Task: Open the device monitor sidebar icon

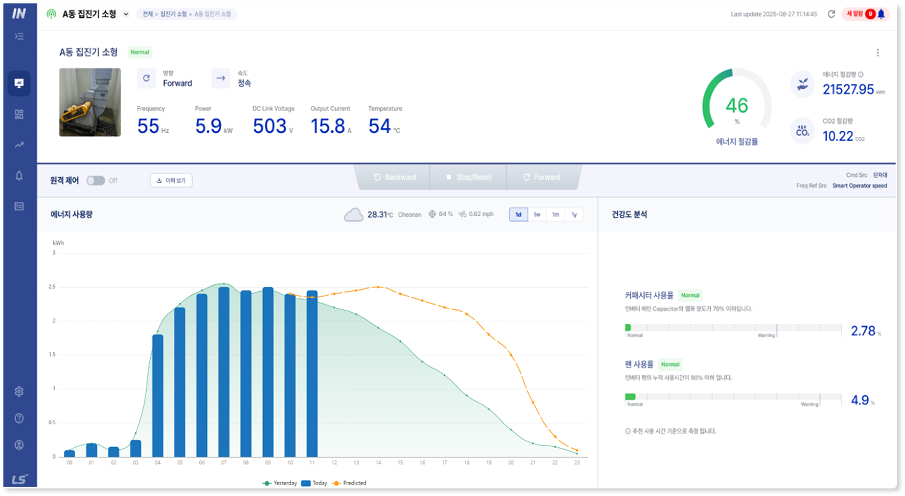Action: (19, 83)
